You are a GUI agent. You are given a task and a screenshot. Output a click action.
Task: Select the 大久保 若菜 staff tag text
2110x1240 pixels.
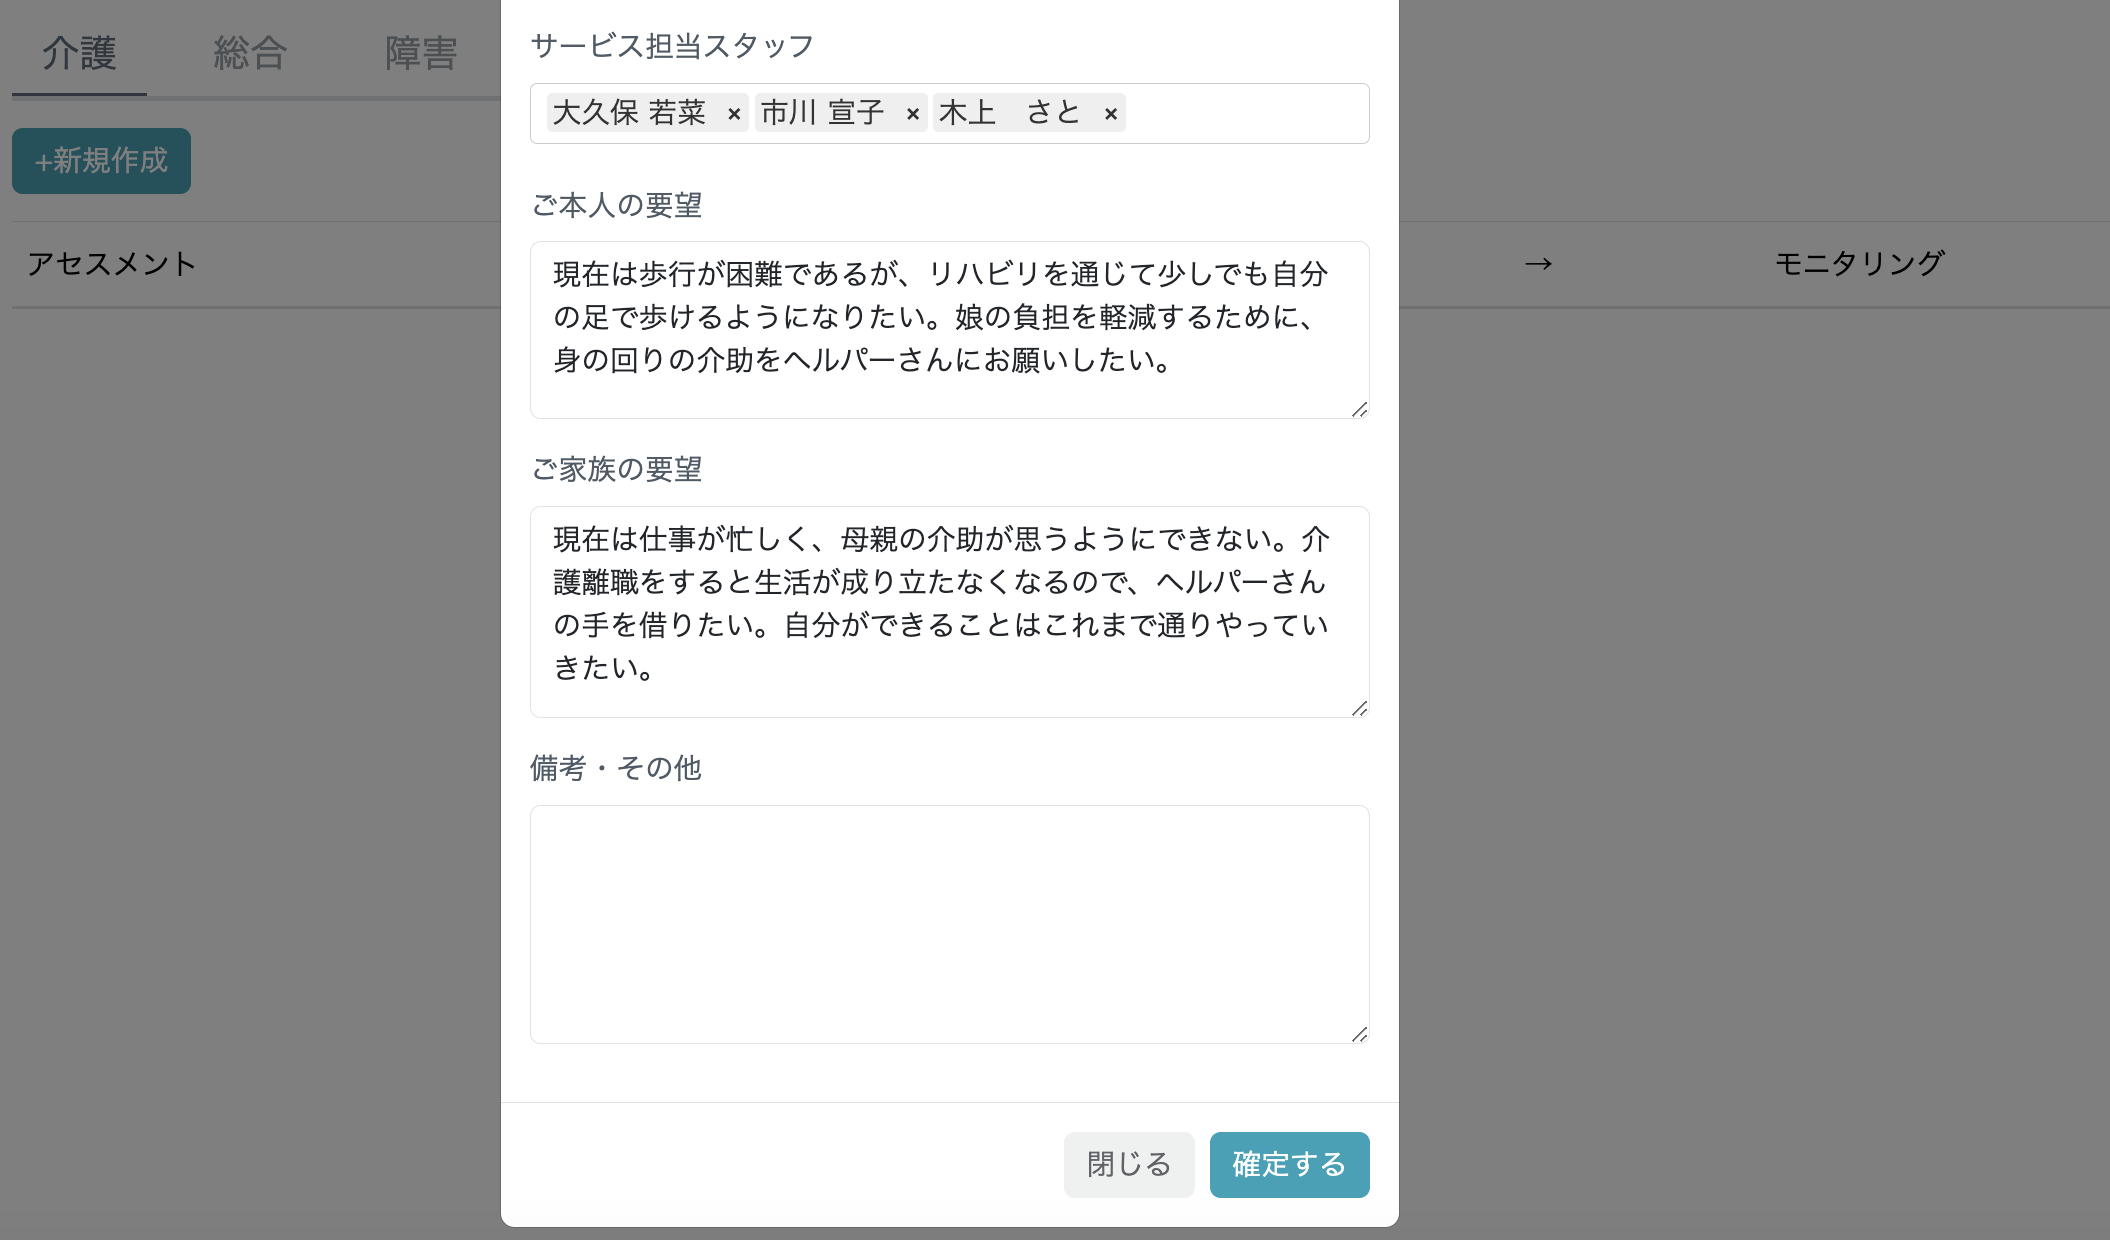(x=630, y=113)
